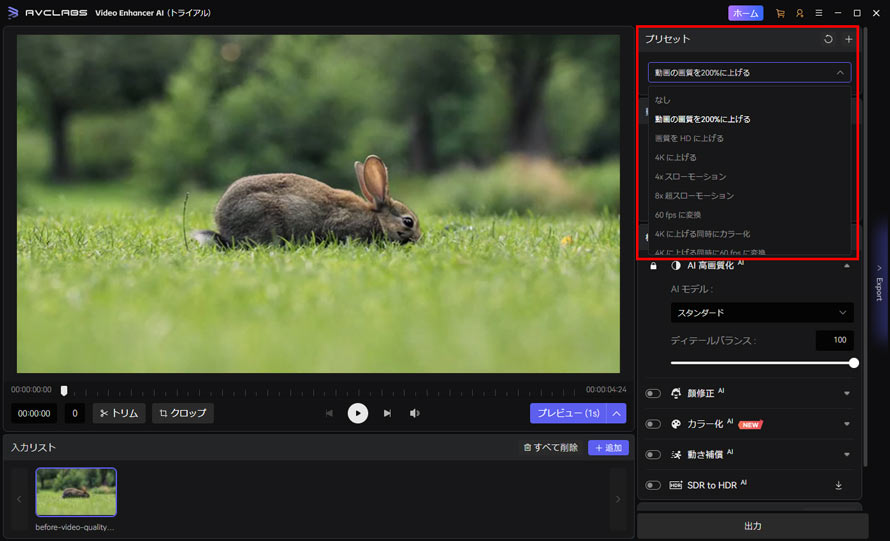Screen dimensions: 890x541
Task: Collapse the AI 高画質化 section
Action: [x=847, y=266]
